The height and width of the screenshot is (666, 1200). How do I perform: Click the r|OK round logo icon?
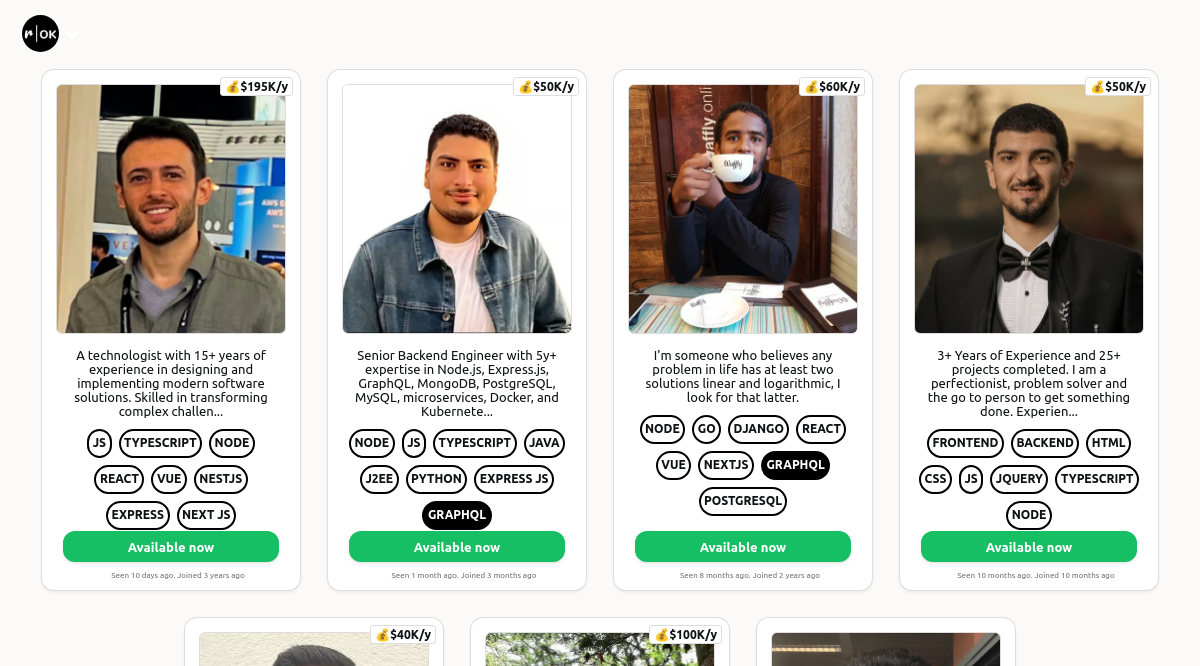pyautogui.click(x=41, y=34)
